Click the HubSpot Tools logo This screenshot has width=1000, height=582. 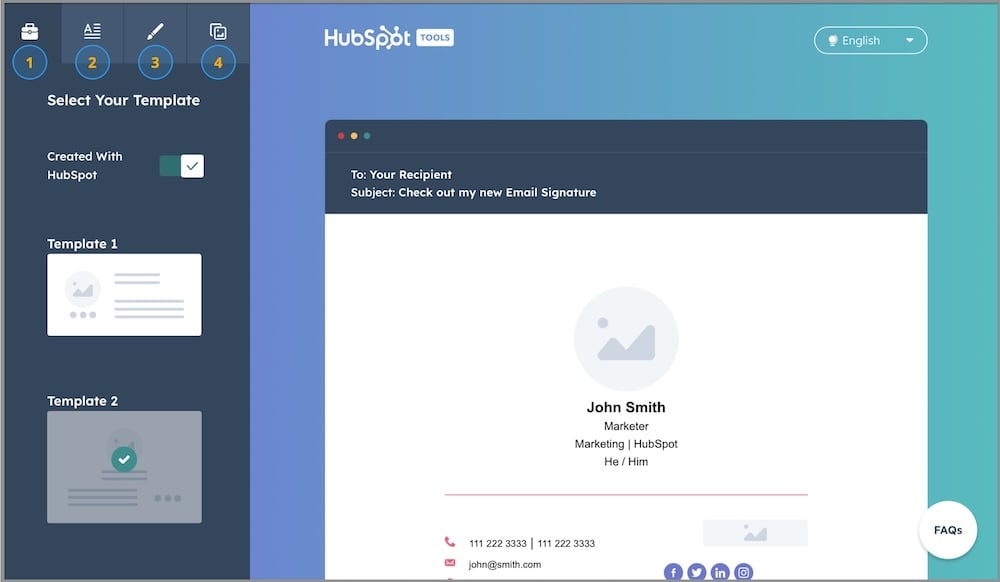coord(389,38)
